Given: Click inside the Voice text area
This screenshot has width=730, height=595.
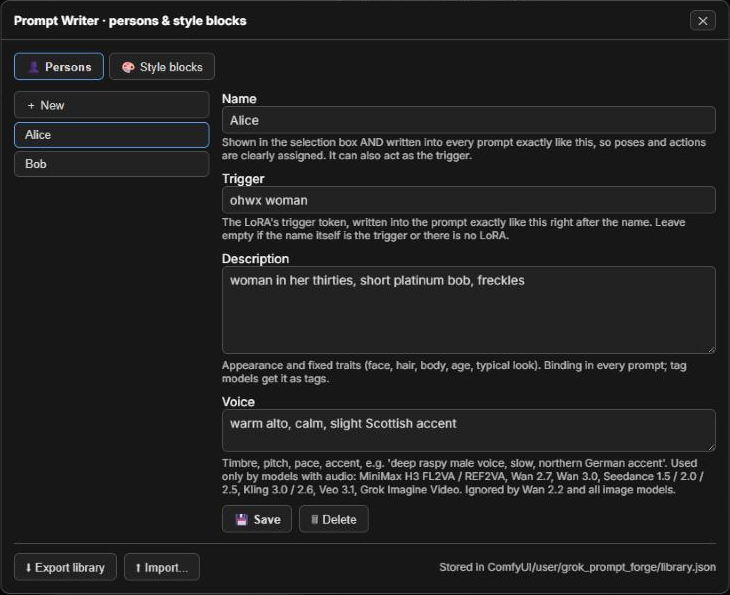Looking at the screenshot, I should 469,431.
